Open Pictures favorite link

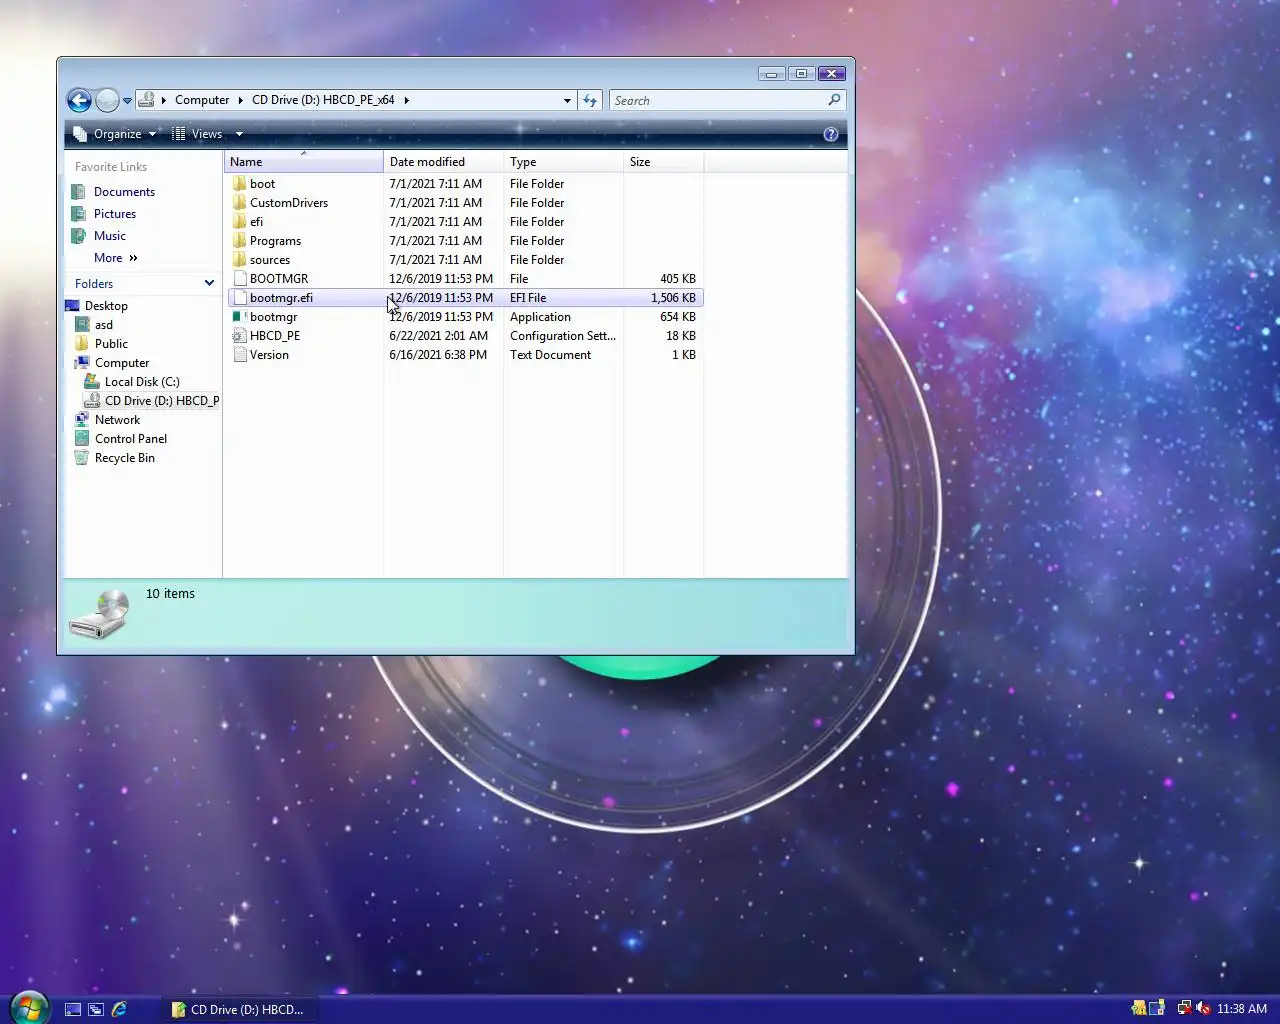[115, 214]
